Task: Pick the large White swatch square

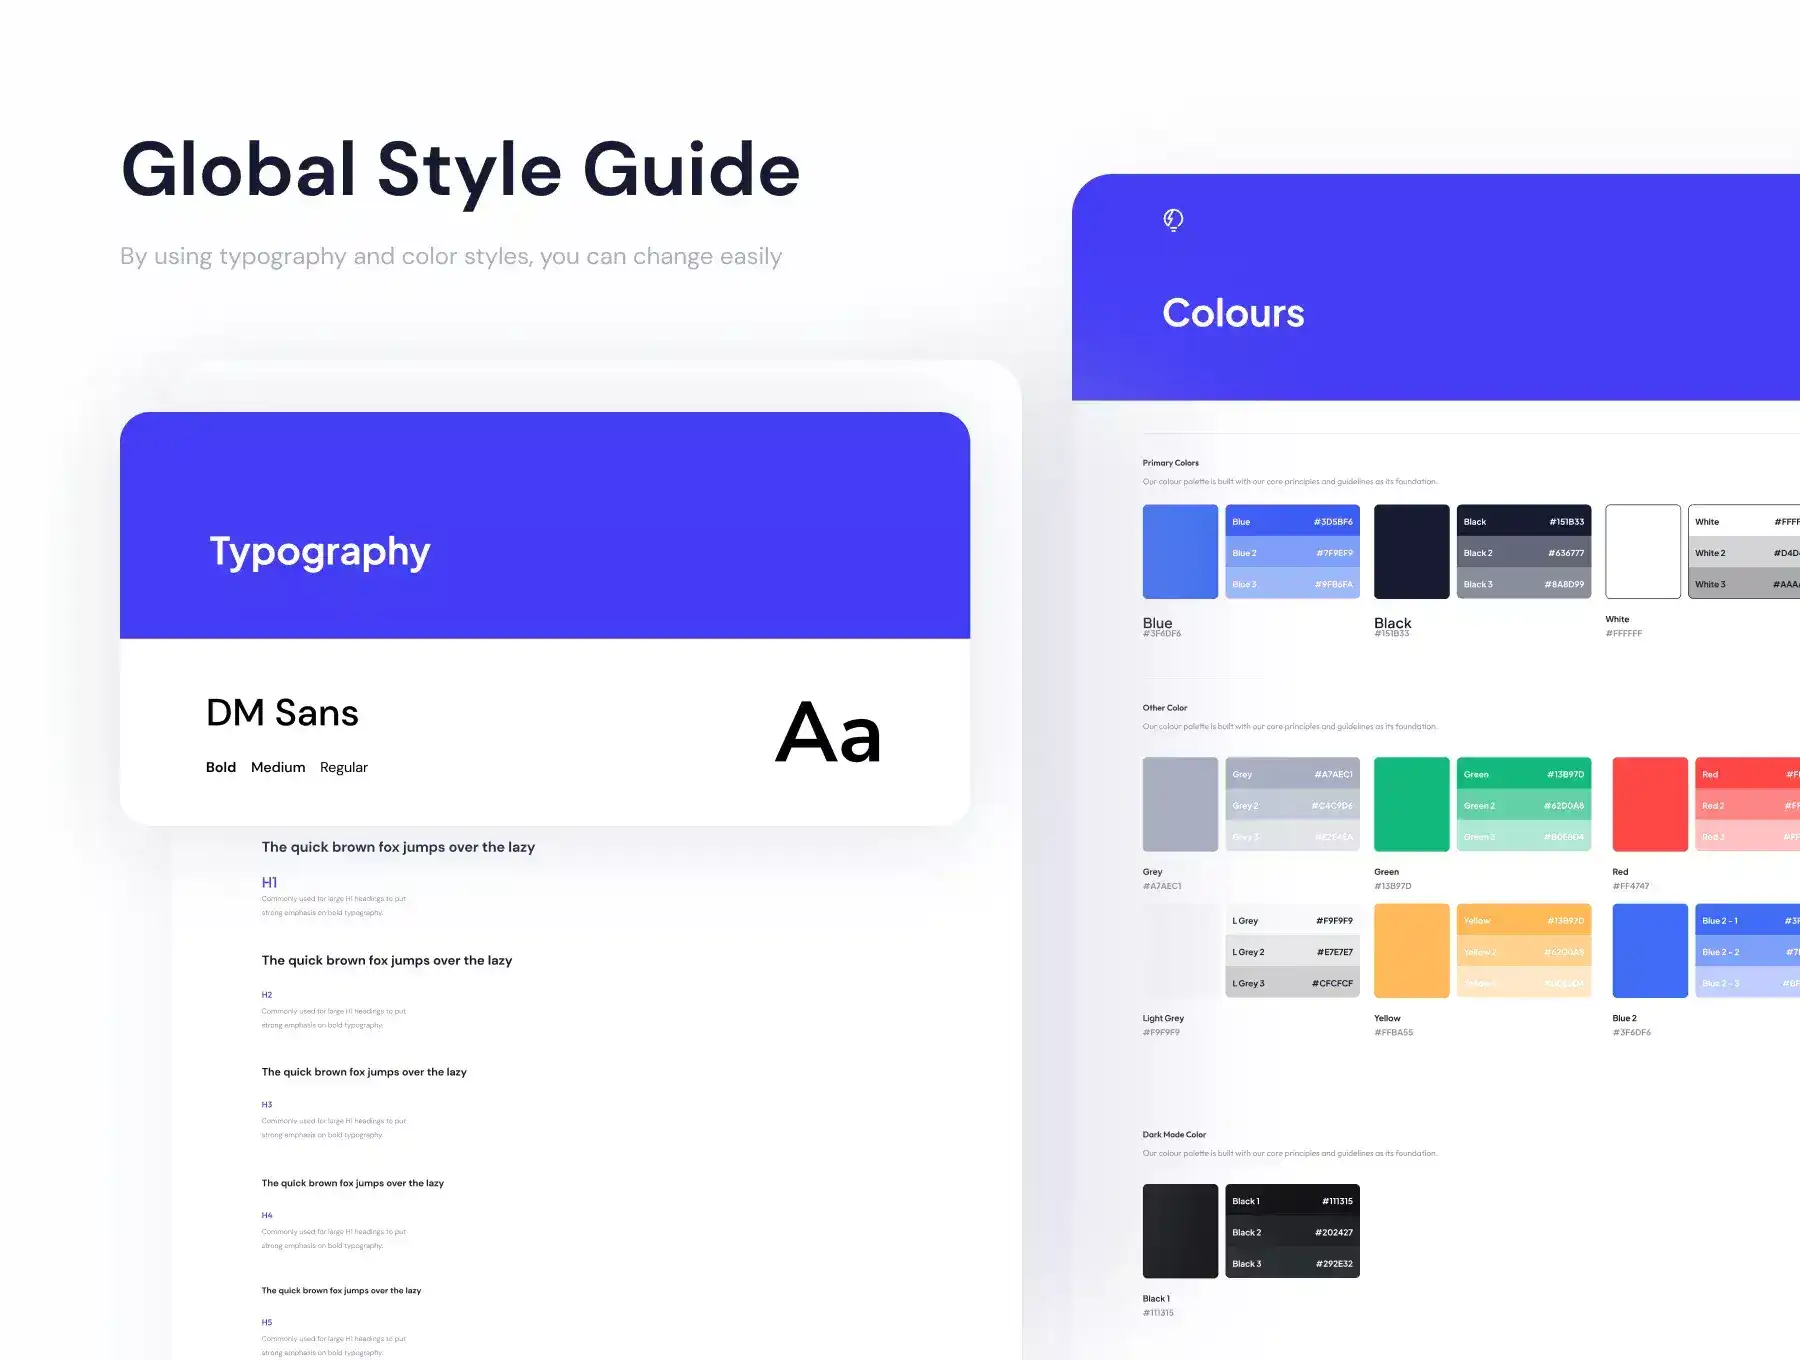Action: point(1642,551)
